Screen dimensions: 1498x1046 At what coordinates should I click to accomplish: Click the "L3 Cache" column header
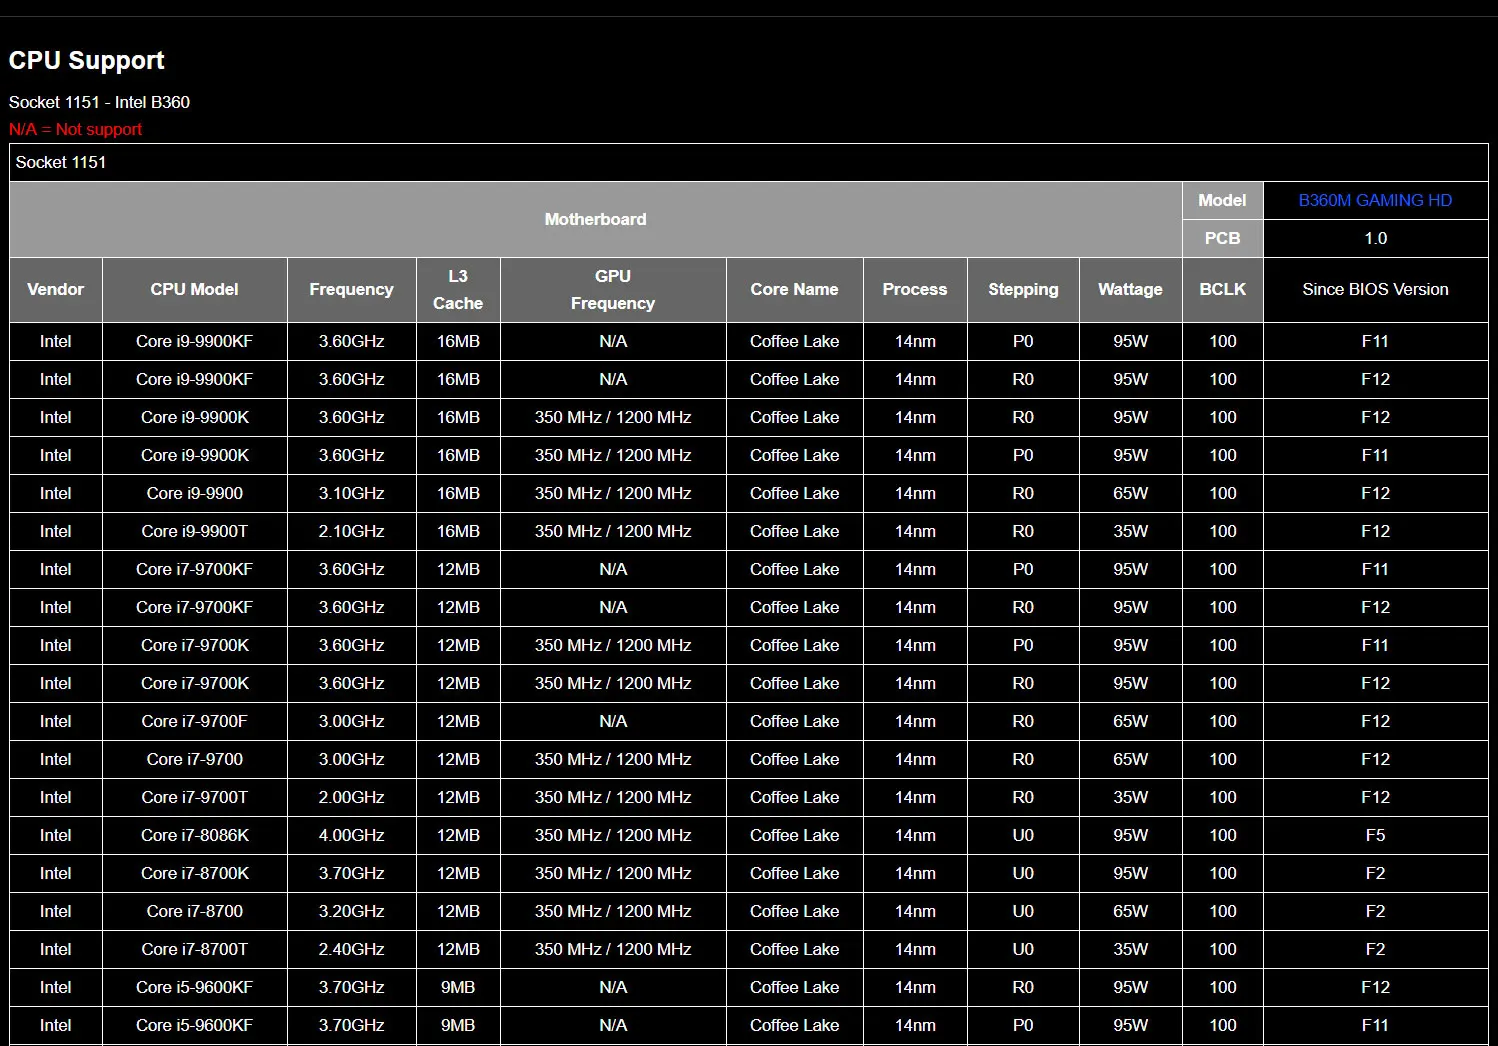pos(458,289)
